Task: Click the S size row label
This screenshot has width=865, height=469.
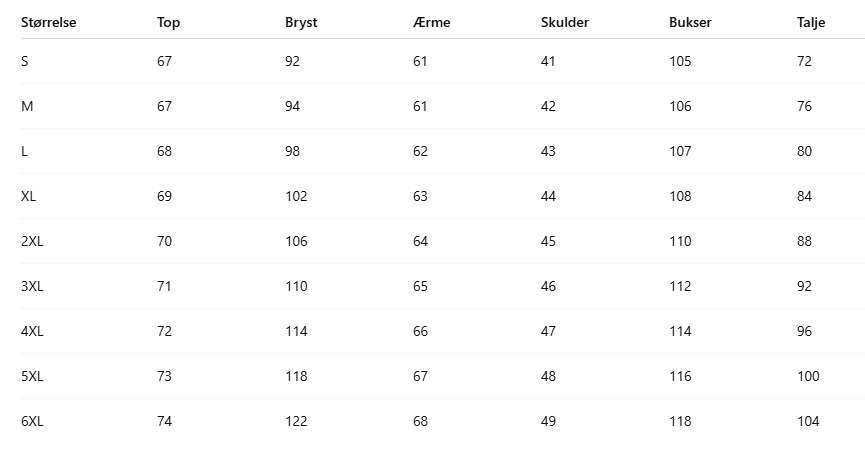Action: (25, 61)
